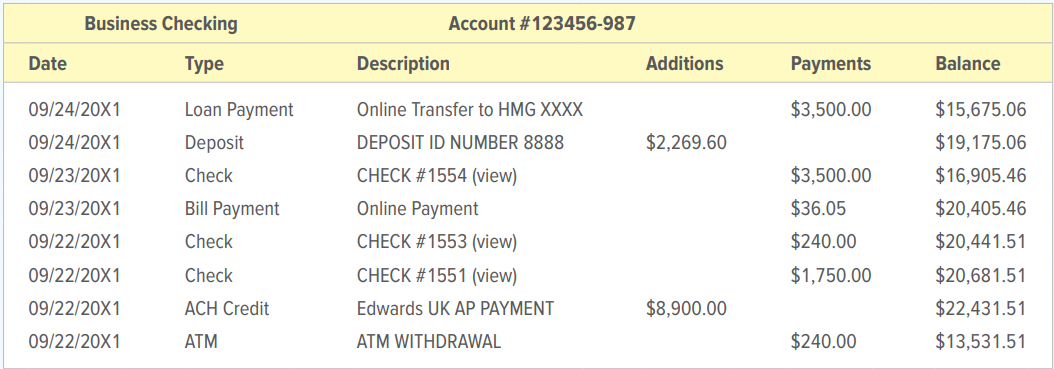Image resolution: width=1054 pixels, height=369 pixels.
Task: Sort by the Description column header
Action: [403, 65]
